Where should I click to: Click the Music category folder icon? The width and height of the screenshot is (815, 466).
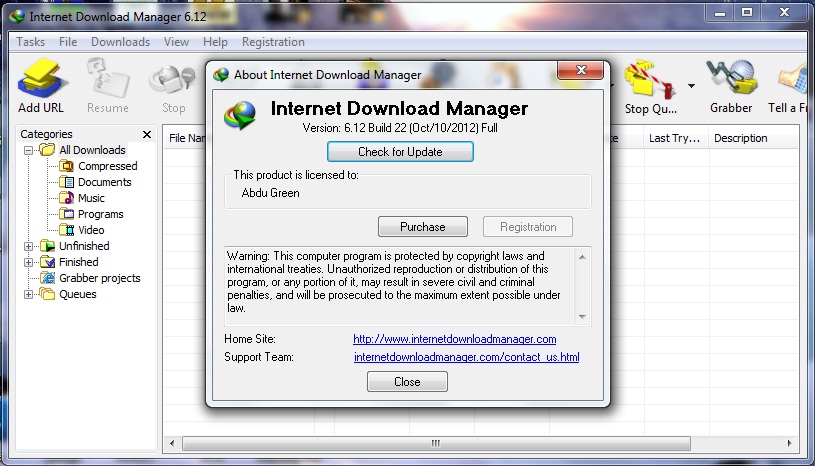(x=66, y=198)
